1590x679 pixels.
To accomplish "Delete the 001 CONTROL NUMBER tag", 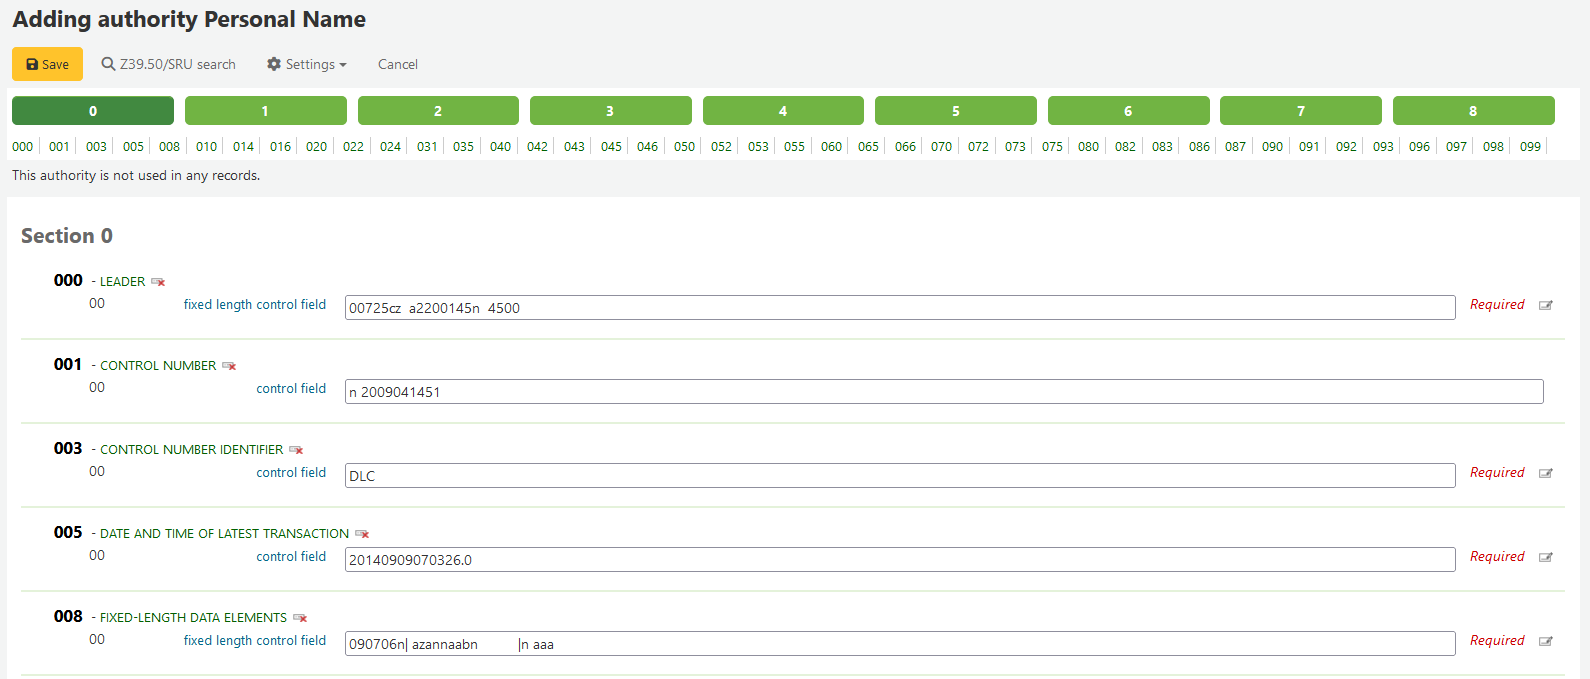I will (x=229, y=366).
